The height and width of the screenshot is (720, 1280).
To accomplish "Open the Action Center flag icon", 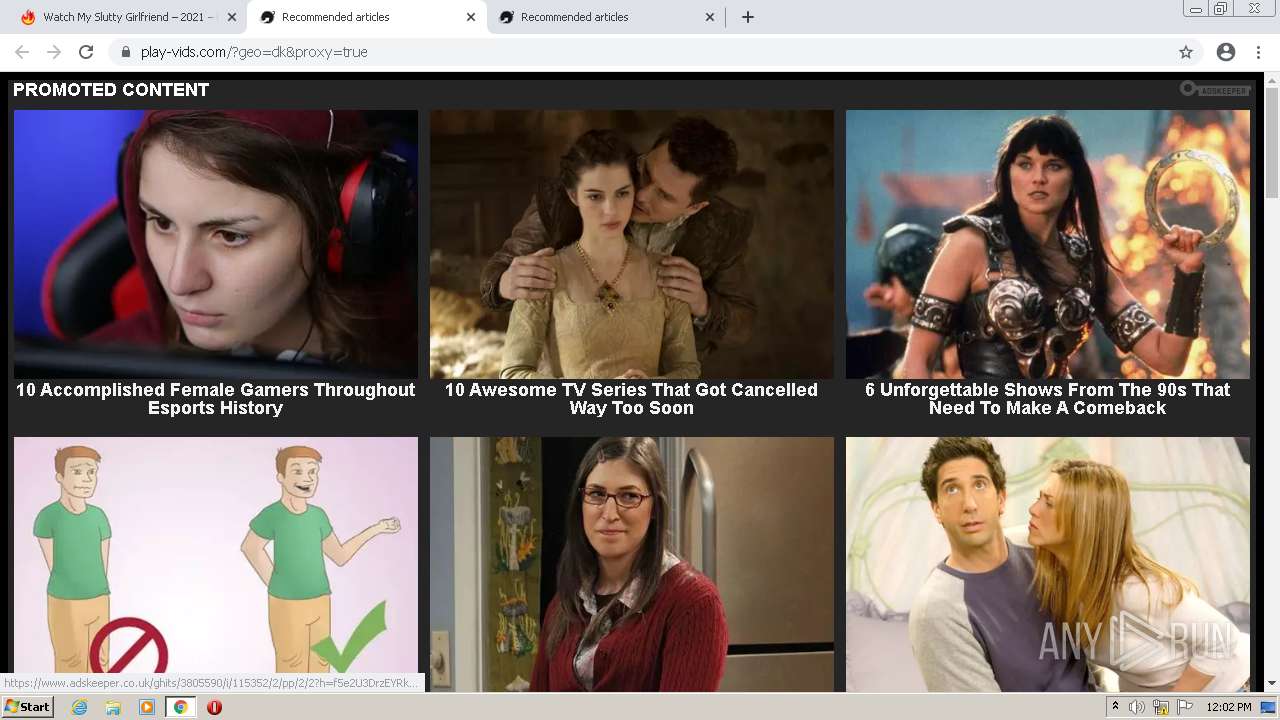I will pos(1185,707).
